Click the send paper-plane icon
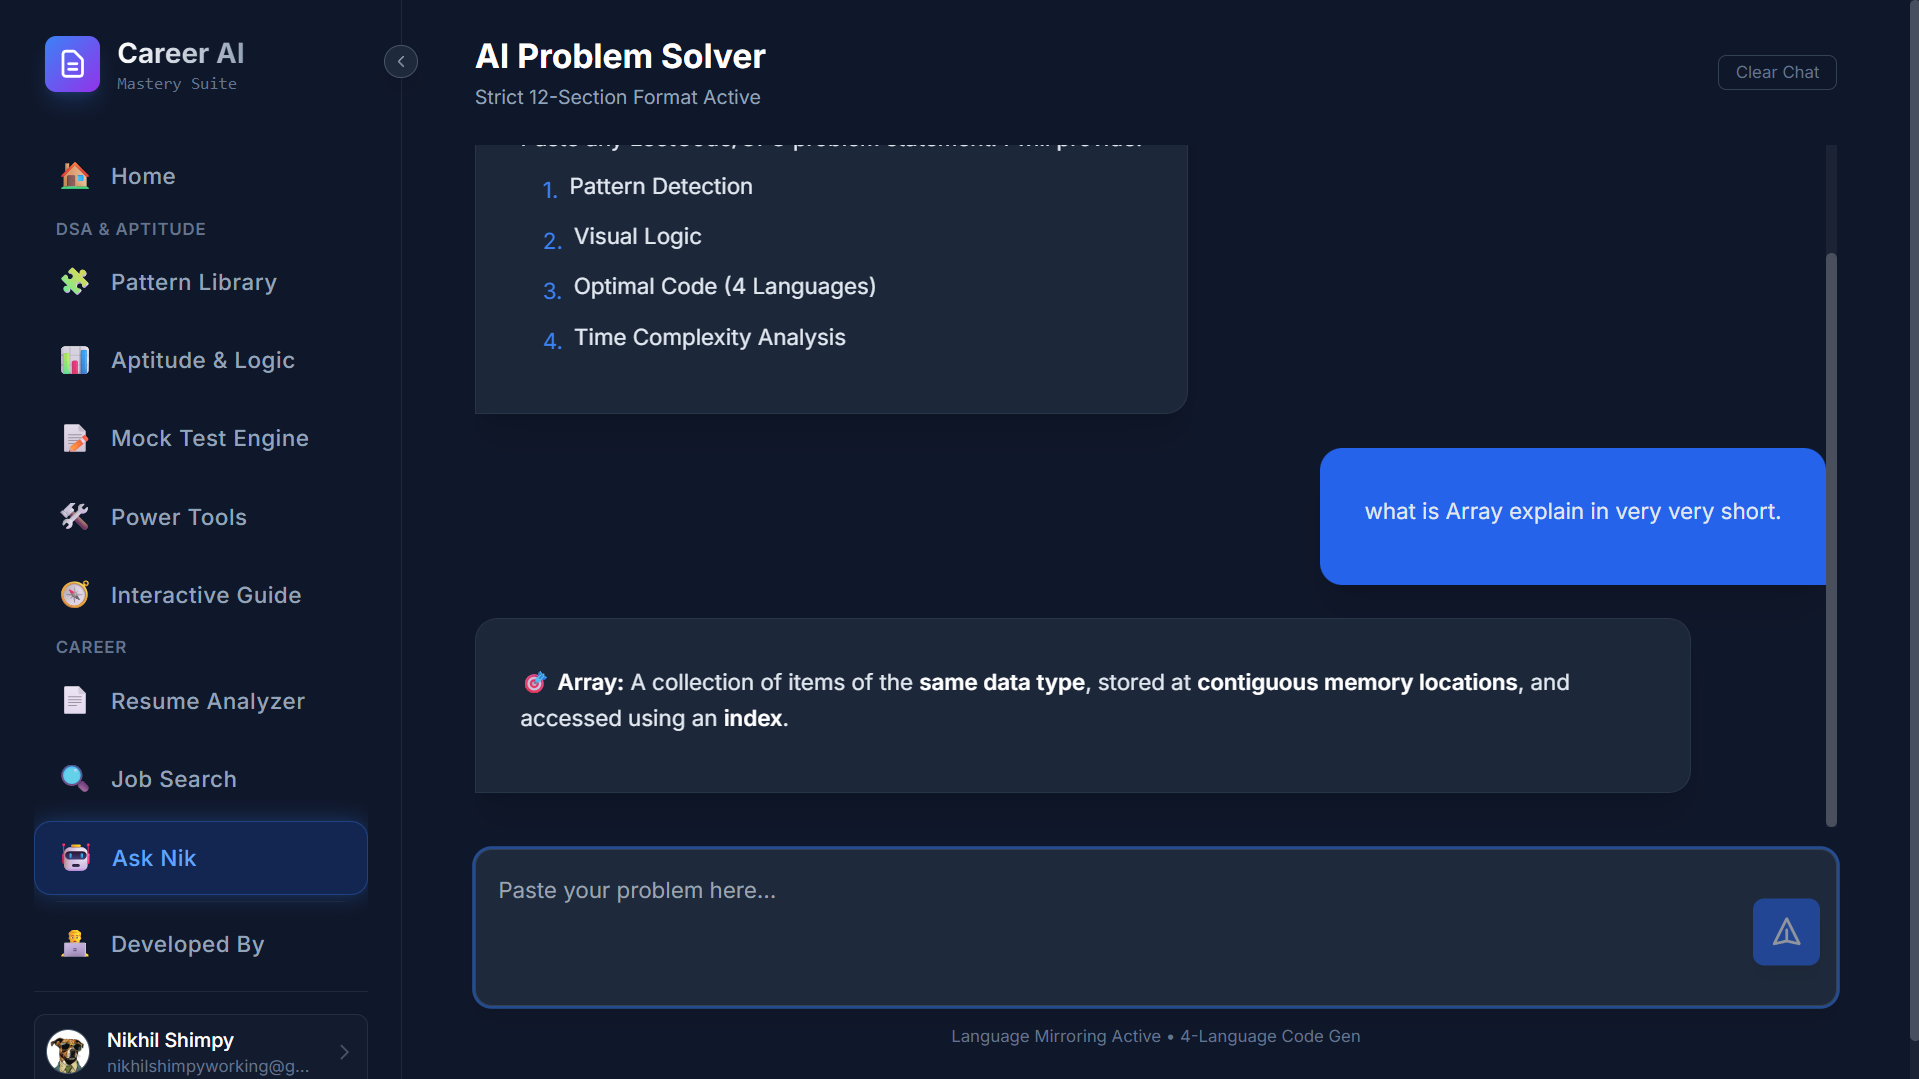 tap(1786, 931)
